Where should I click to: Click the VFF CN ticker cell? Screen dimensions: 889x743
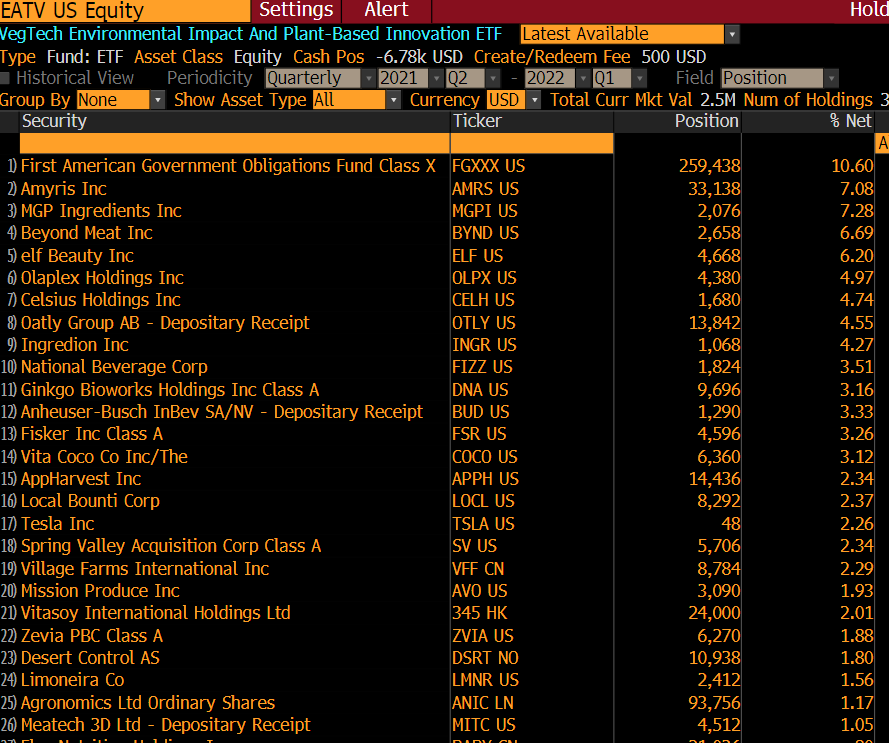point(478,568)
